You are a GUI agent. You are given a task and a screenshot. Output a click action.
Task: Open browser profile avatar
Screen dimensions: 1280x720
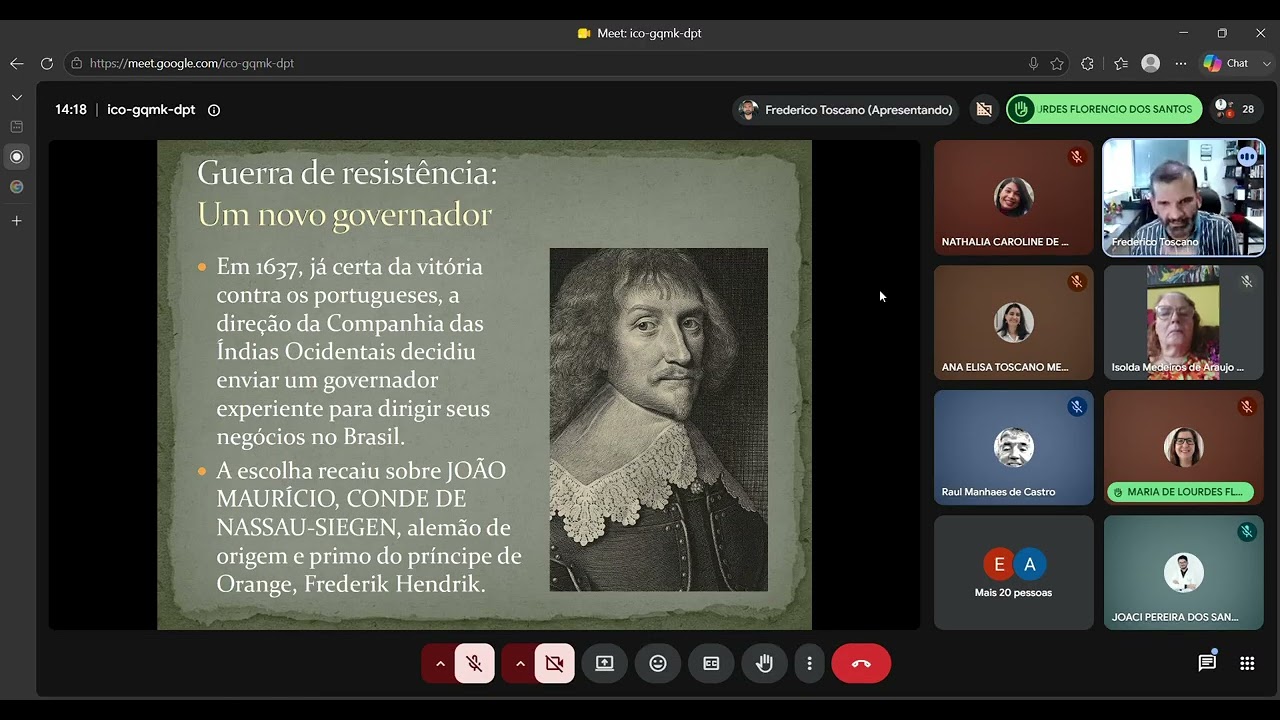(1151, 63)
